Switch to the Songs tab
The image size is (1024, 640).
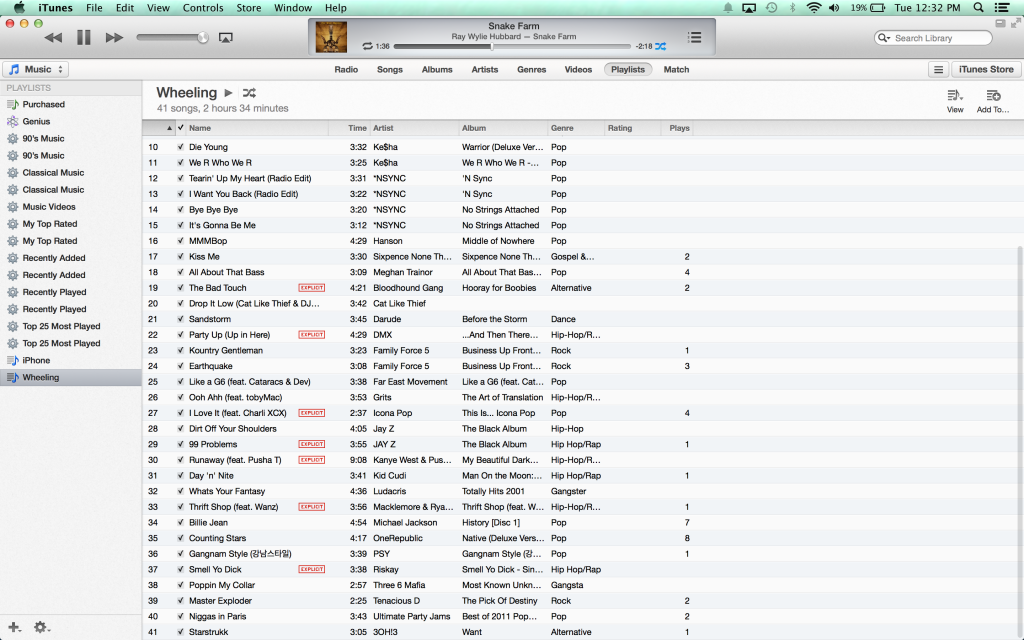pyautogui.click(x=390, y=69)
